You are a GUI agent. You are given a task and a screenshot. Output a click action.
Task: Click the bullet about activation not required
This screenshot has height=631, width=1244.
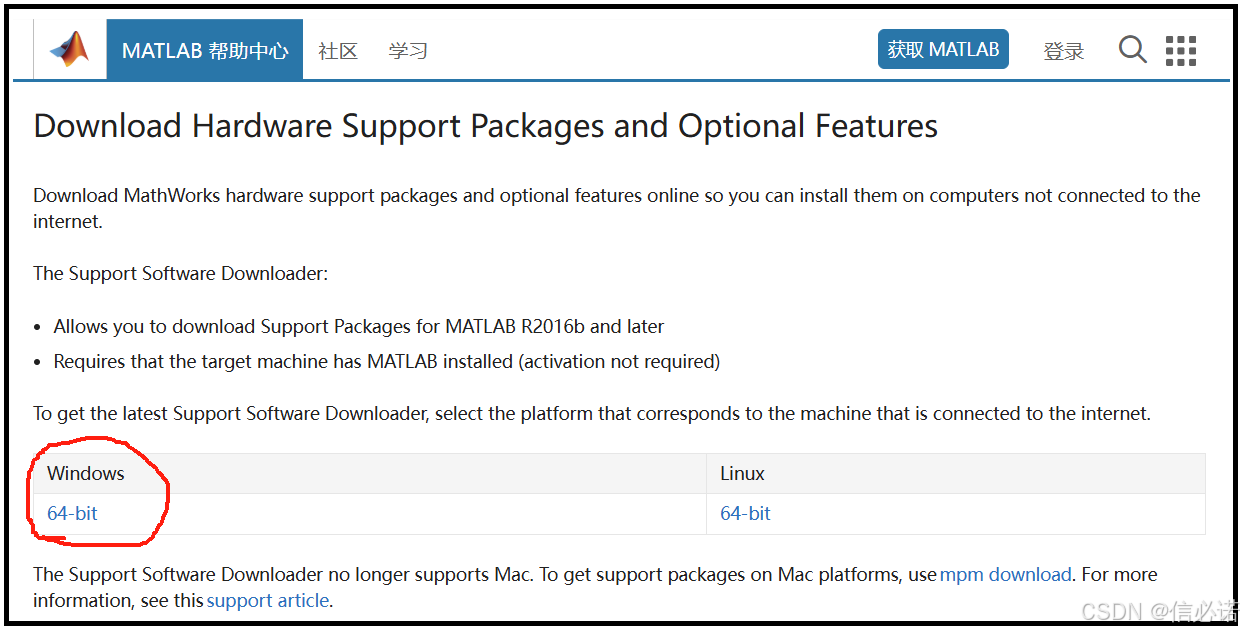tap(387, 361)
